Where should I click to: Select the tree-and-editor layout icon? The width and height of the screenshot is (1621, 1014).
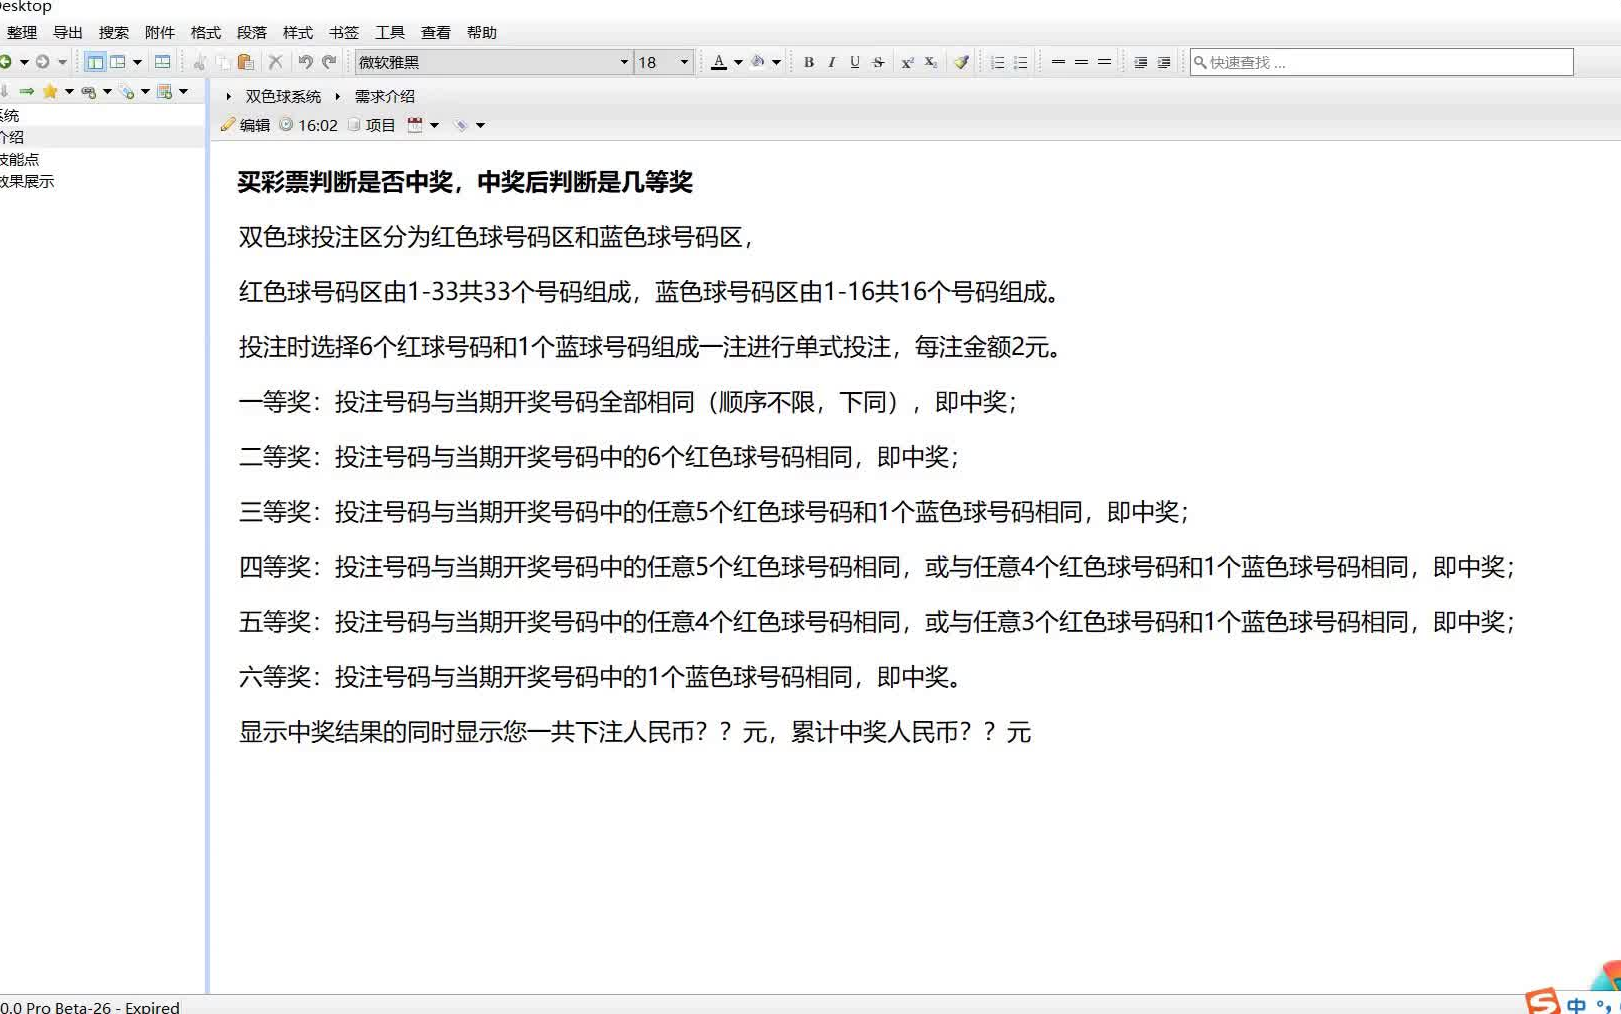pos(95,62)
